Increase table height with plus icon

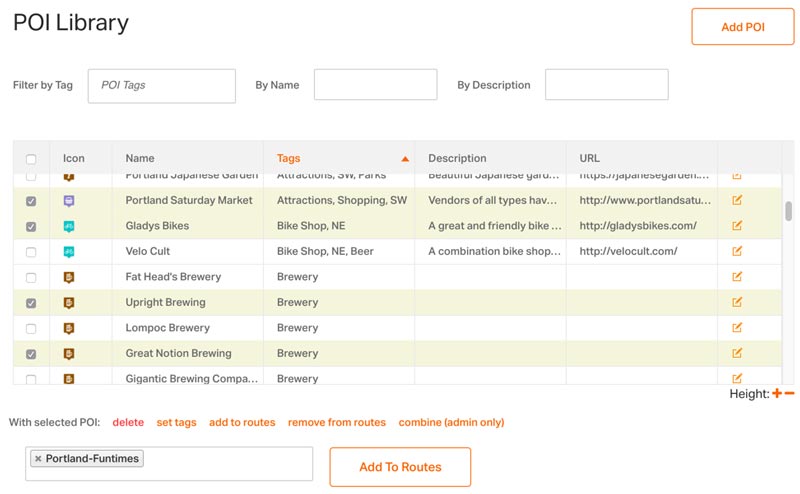click(x=777, y=393)
